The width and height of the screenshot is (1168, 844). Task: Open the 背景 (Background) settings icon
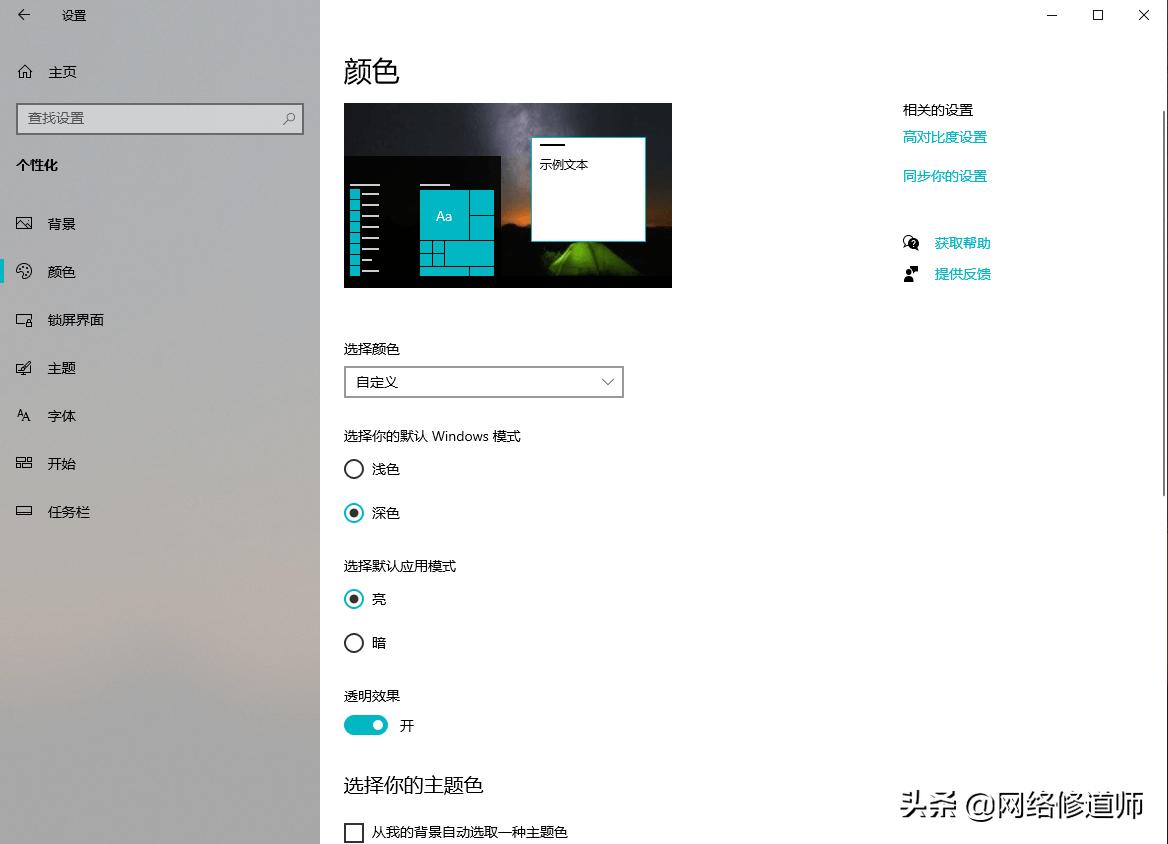23,223
